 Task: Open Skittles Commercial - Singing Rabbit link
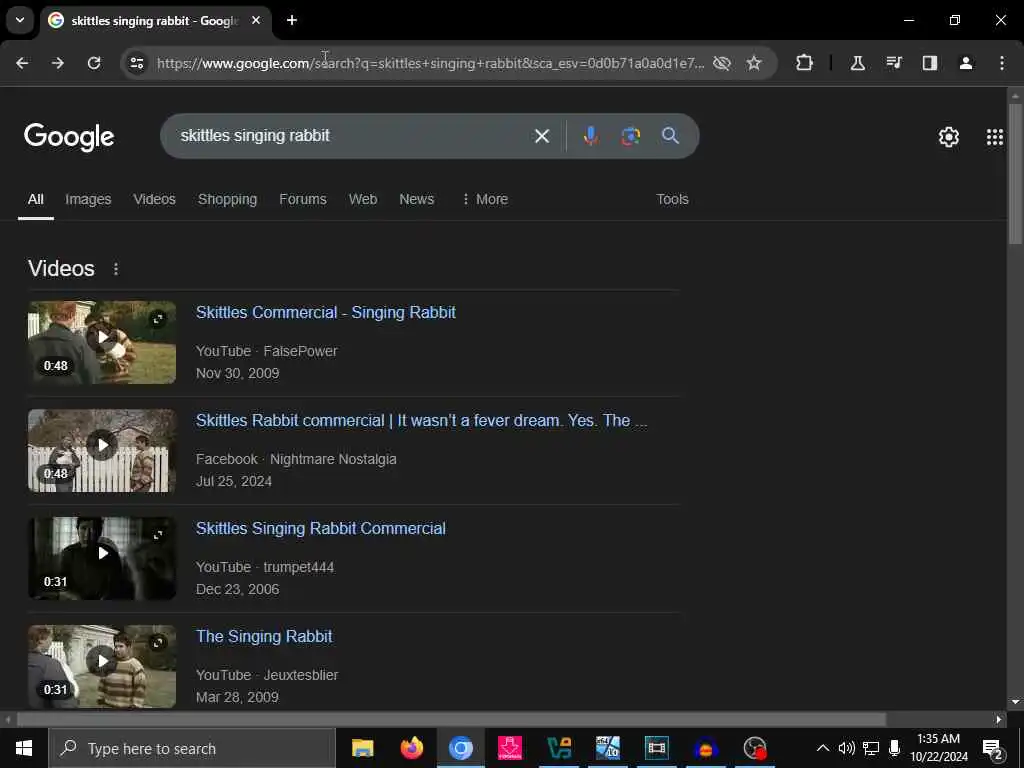(x=326, y=312)
